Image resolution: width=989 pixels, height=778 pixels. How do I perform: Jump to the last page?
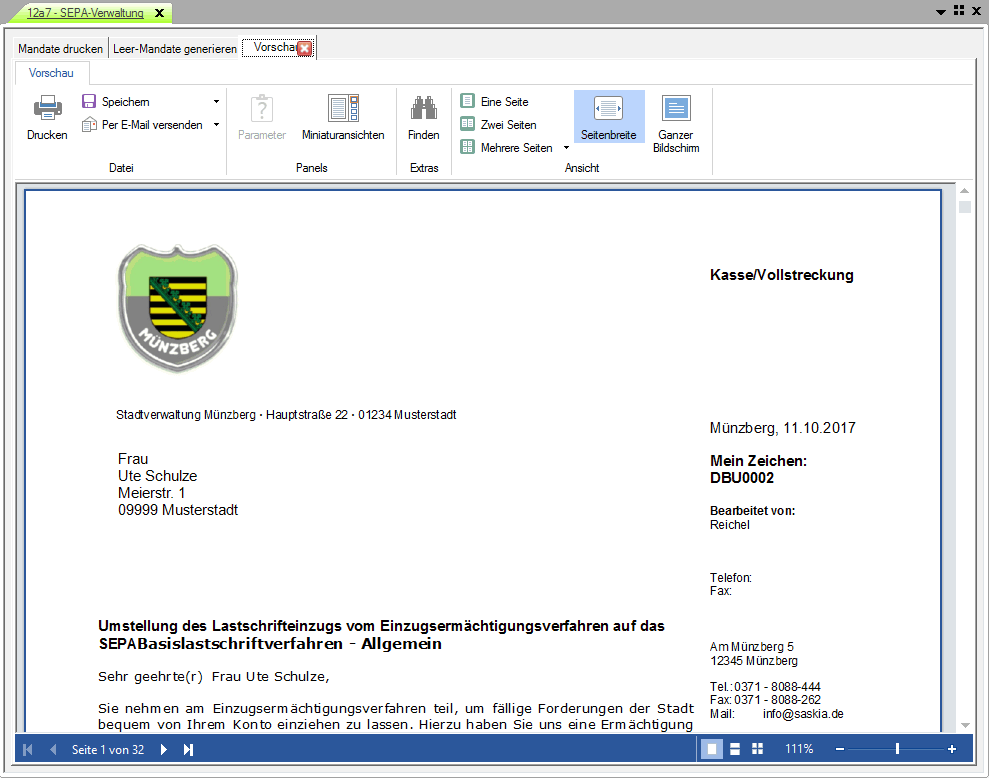[x=188, y=749]
